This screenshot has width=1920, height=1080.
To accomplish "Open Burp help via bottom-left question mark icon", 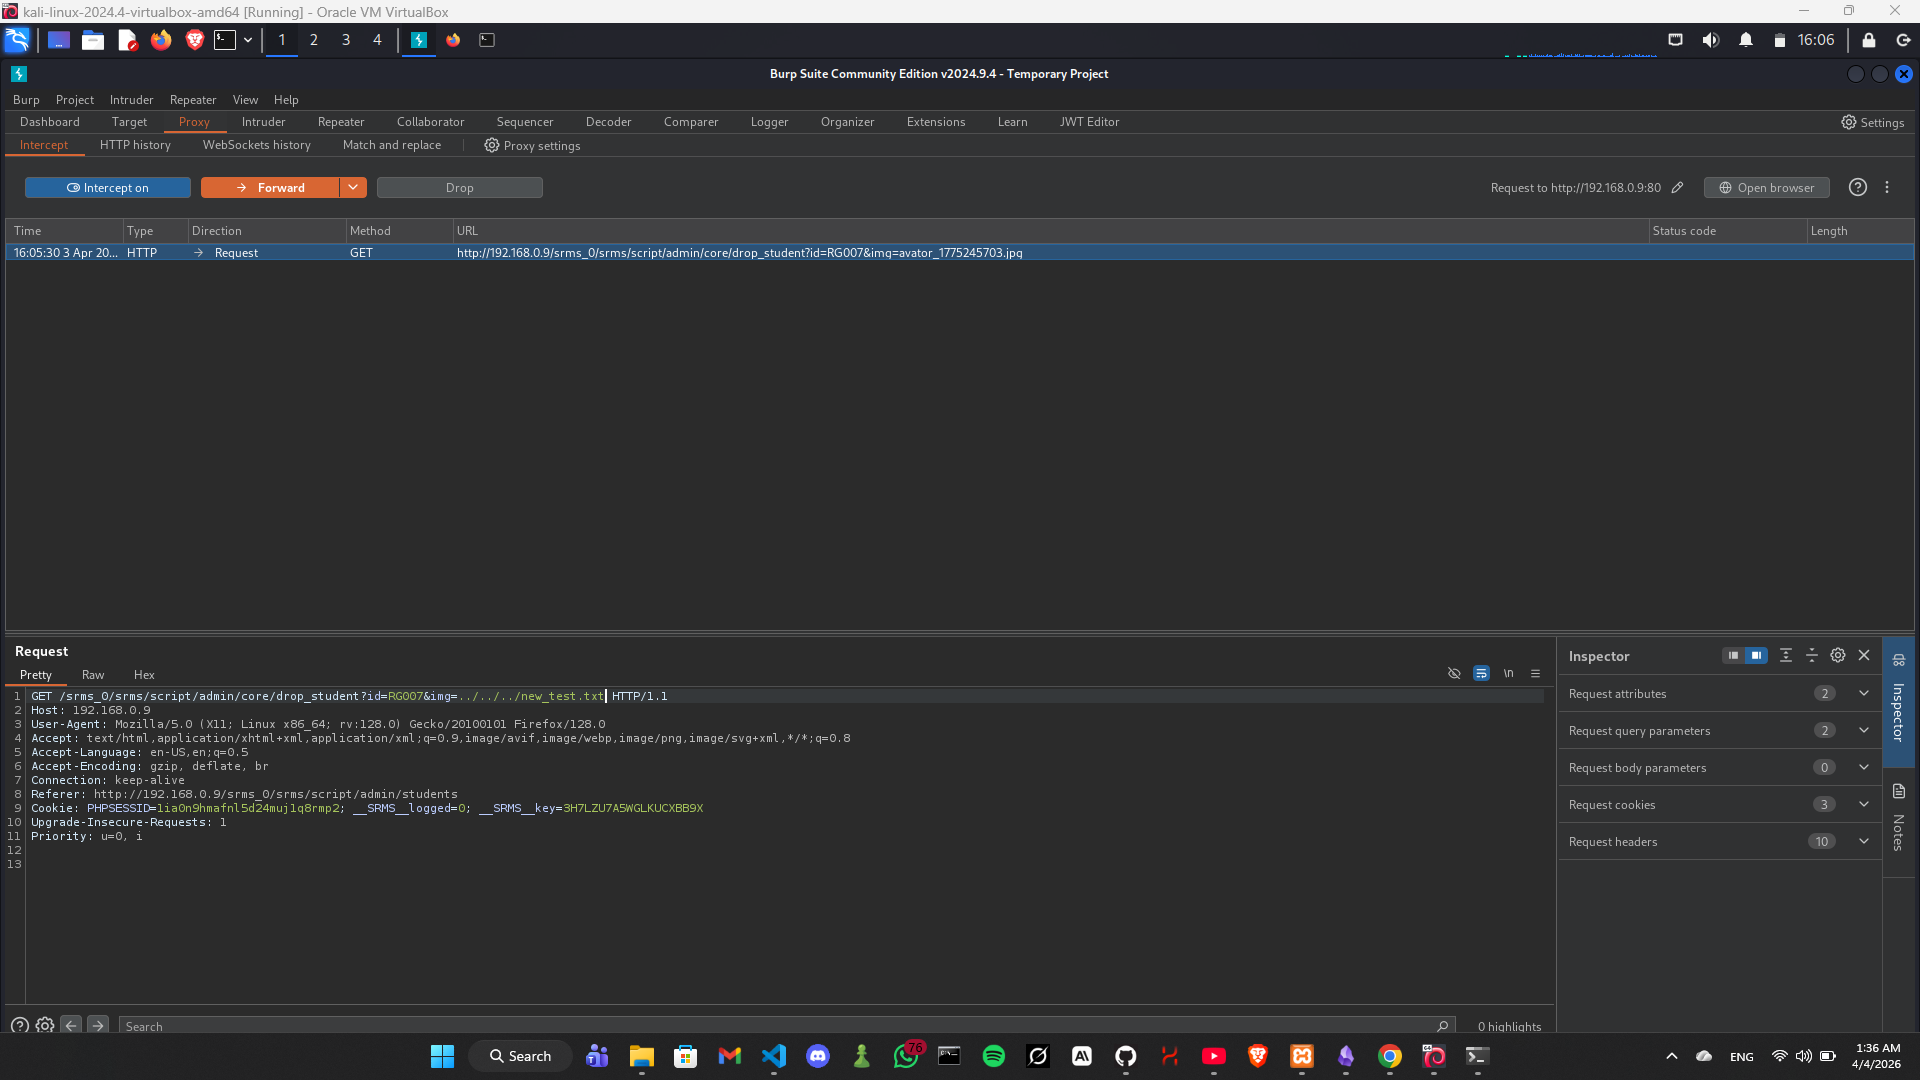I will (18, 1026).
